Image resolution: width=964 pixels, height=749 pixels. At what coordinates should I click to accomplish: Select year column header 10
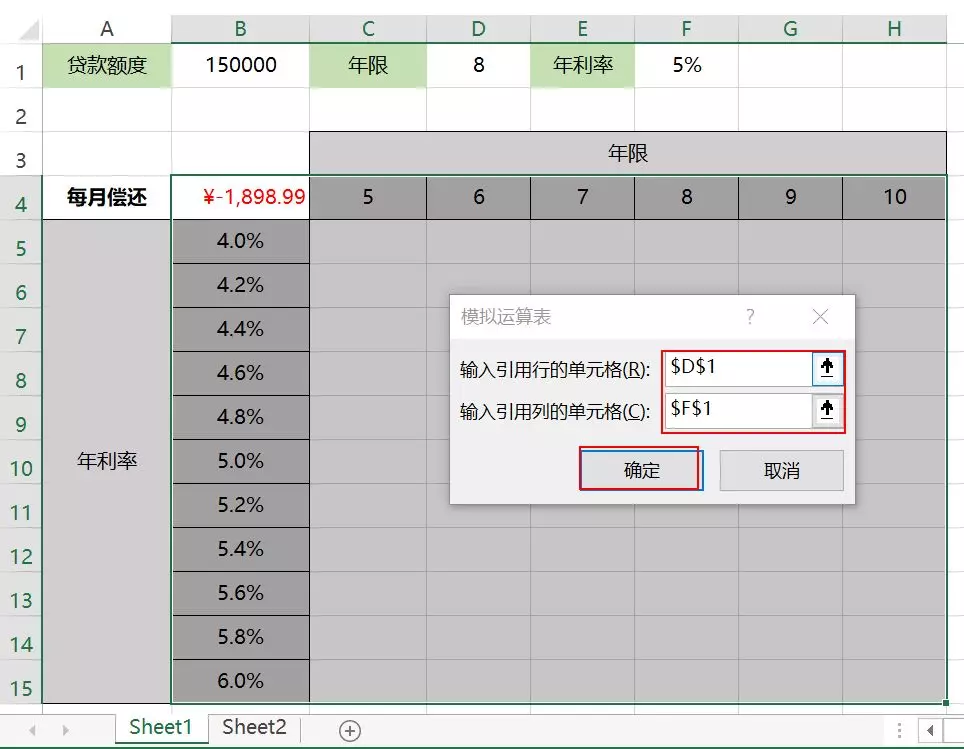(x=895, y=197)
